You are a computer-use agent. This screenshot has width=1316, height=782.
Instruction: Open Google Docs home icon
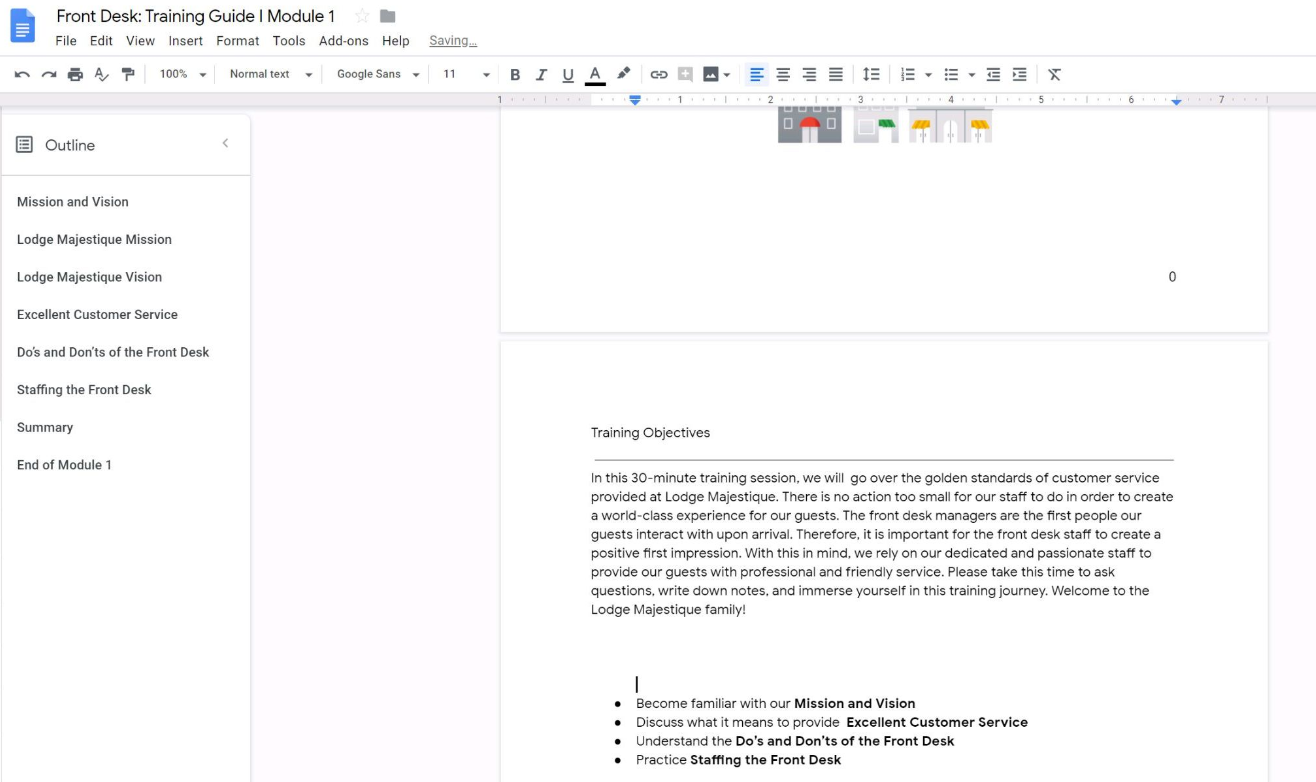tap(23, 25)
